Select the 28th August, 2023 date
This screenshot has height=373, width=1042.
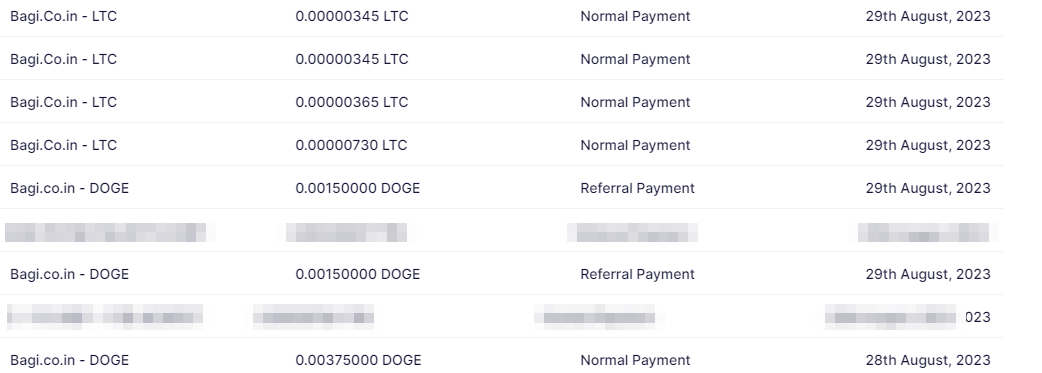coord(928,360)
